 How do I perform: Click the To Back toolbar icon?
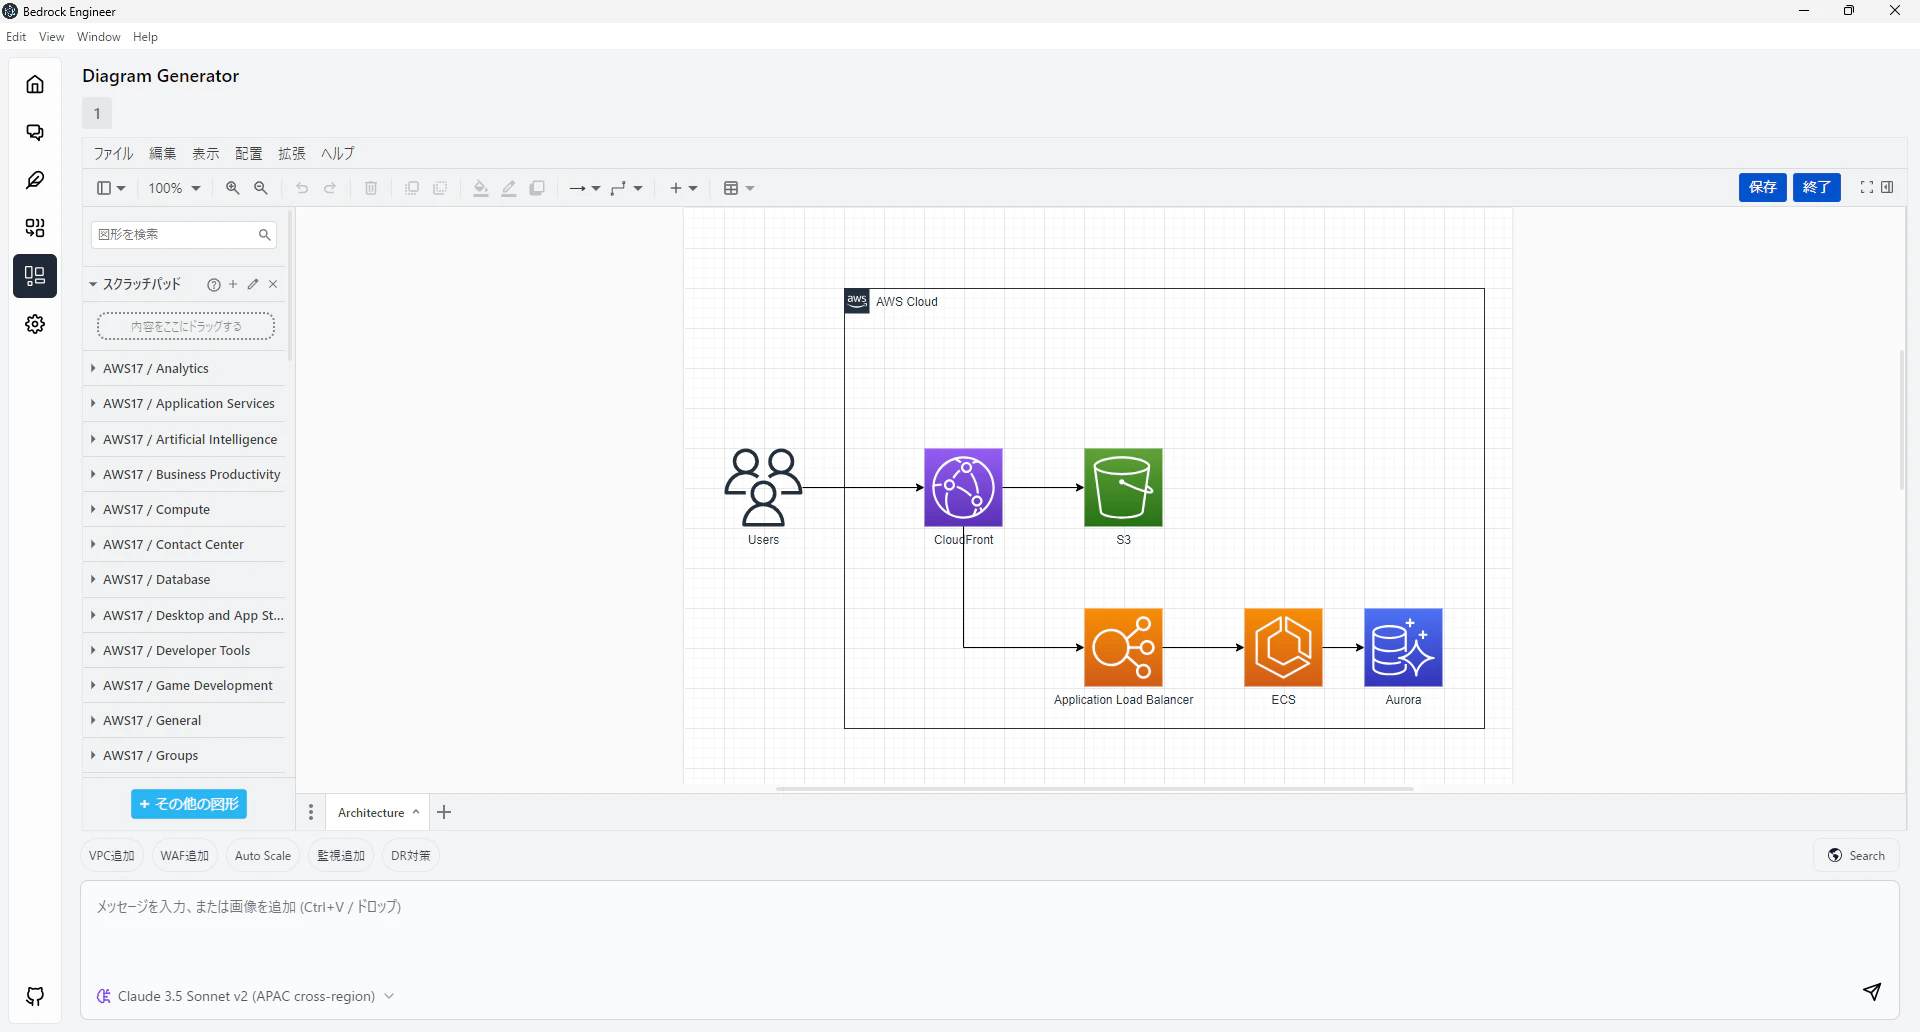(x=440, y=188)
